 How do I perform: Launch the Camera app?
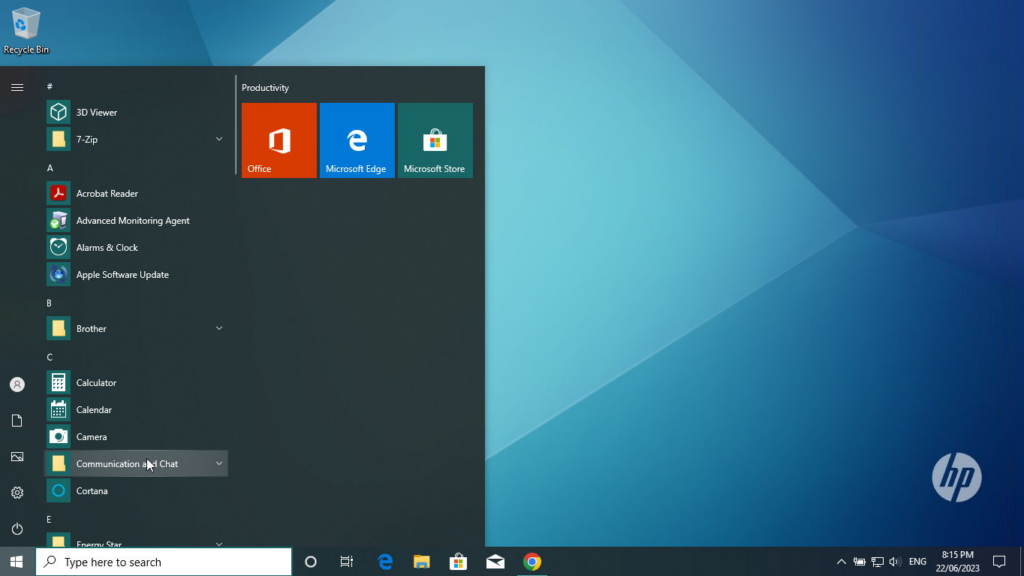(x=136, y=437)
